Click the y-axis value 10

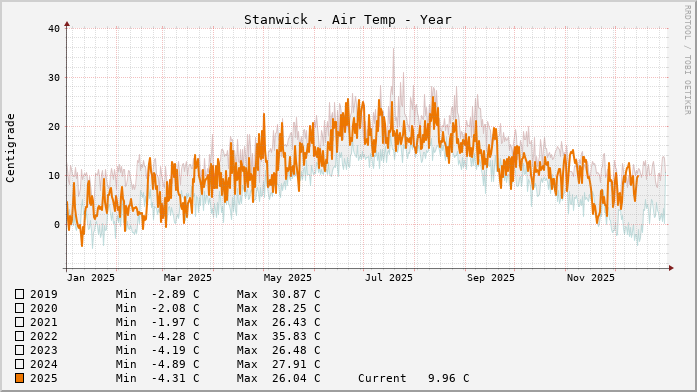coord(54,176)
